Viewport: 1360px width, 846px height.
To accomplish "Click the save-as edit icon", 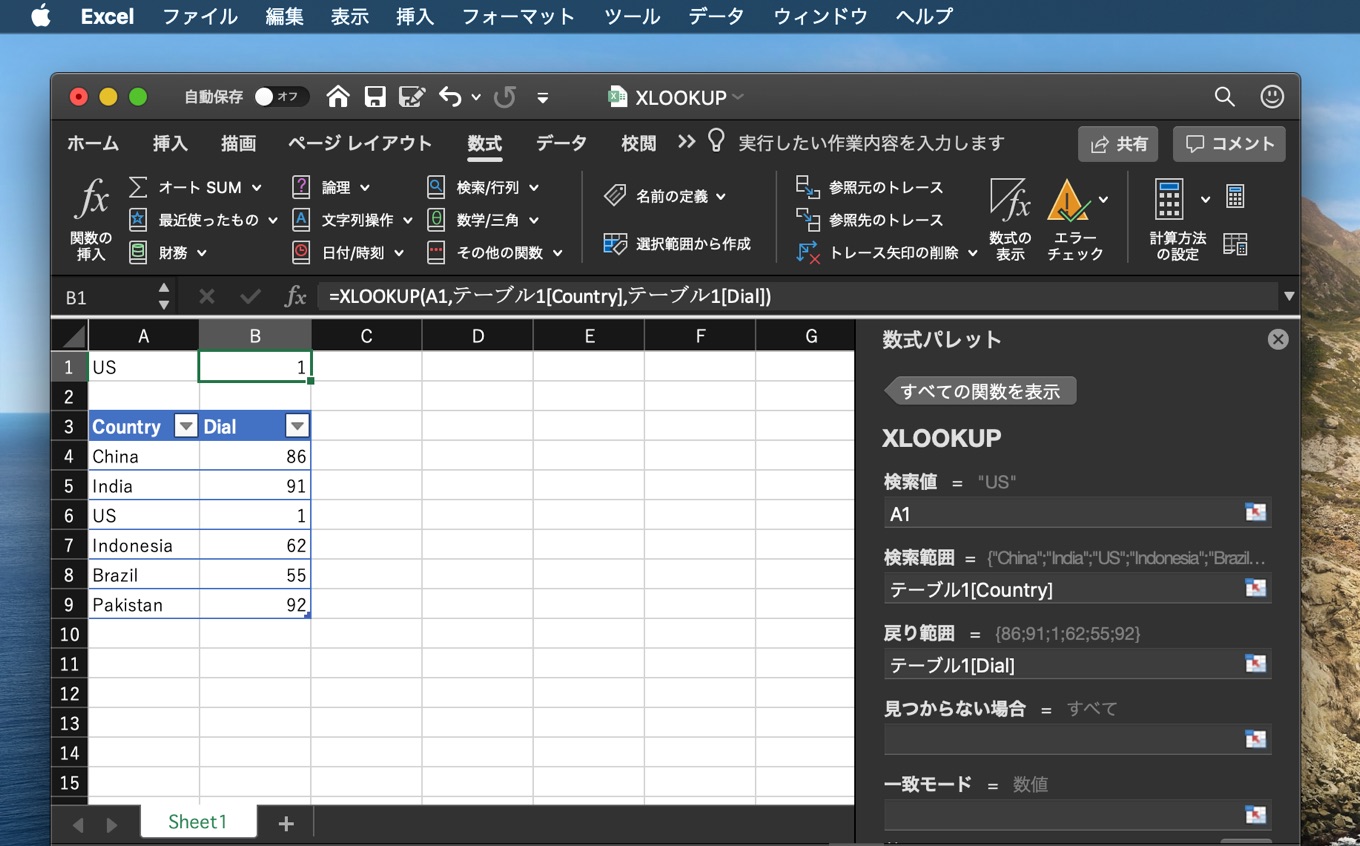I will point(412,97).
